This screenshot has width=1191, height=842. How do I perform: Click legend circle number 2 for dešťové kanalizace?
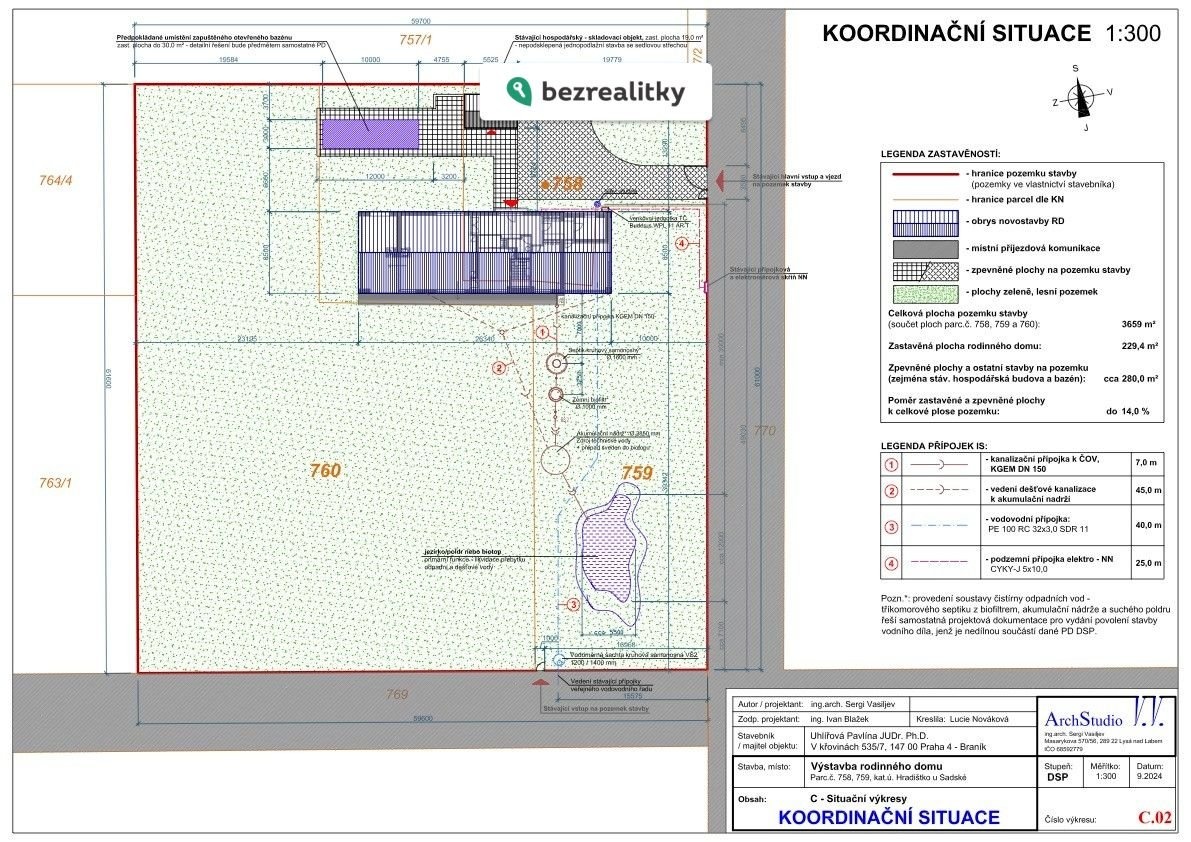click(892, 491)
